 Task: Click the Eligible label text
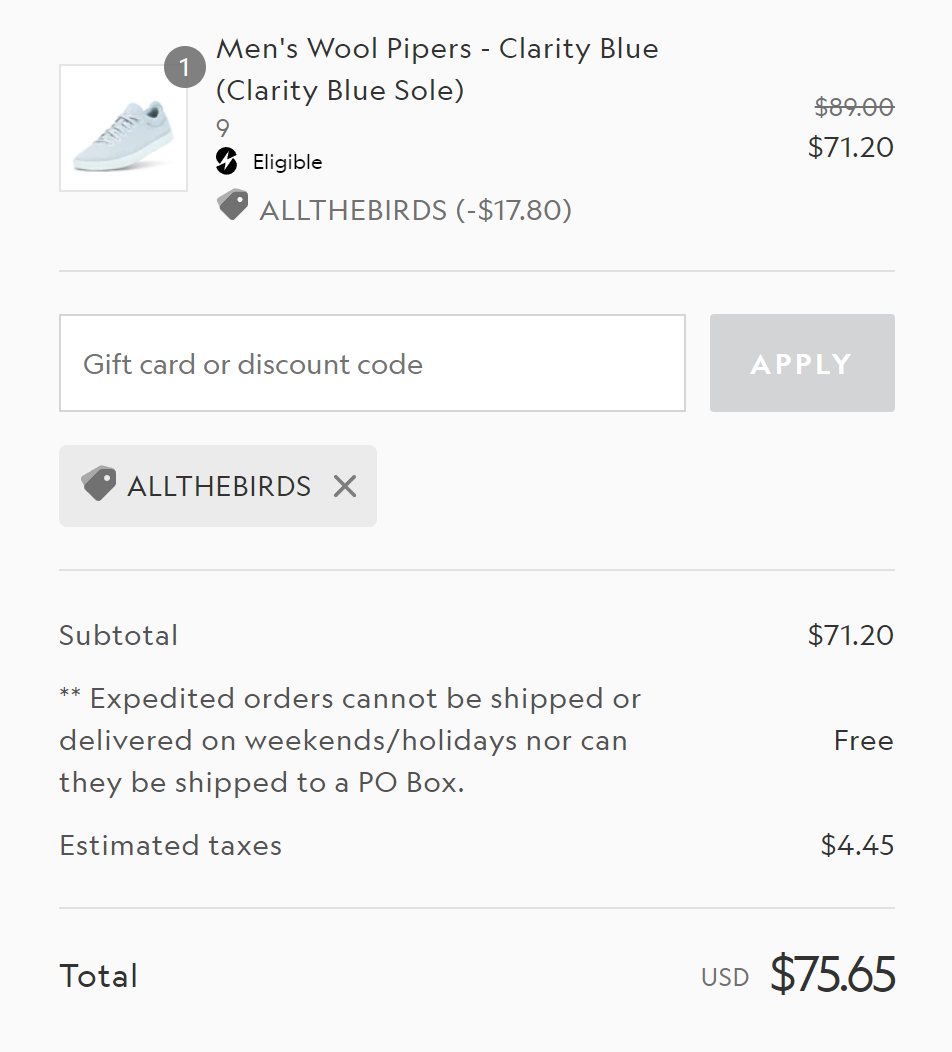287,162
